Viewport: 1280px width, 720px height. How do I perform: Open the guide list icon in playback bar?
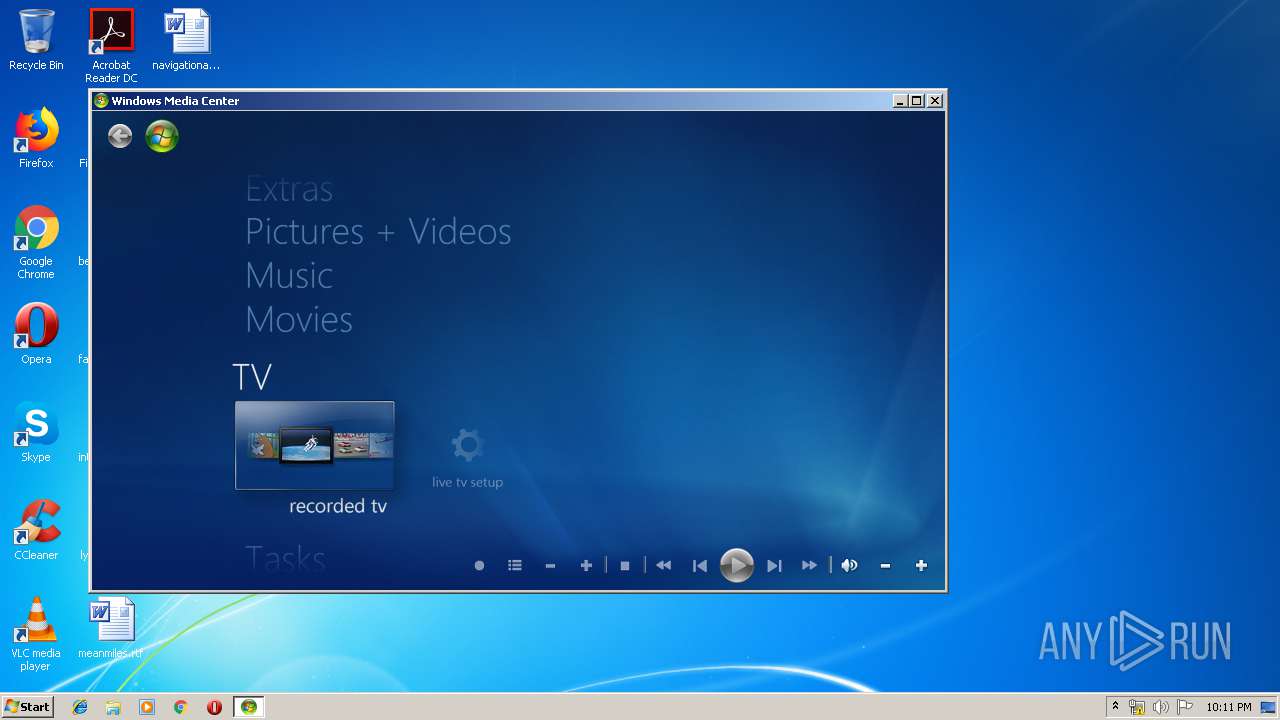pyautogui.click(x=515, y=566)
